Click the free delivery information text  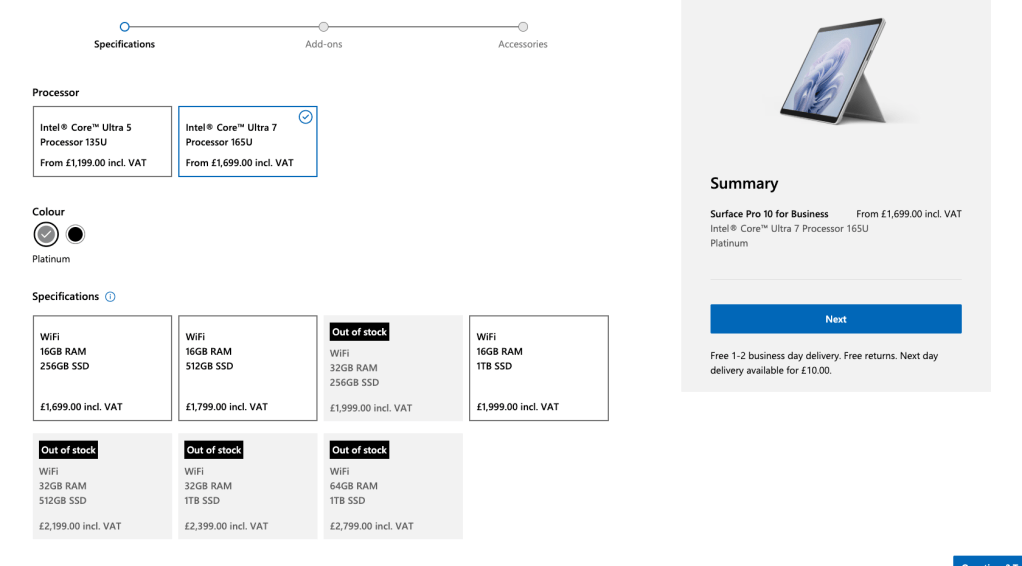pos(825,363)
